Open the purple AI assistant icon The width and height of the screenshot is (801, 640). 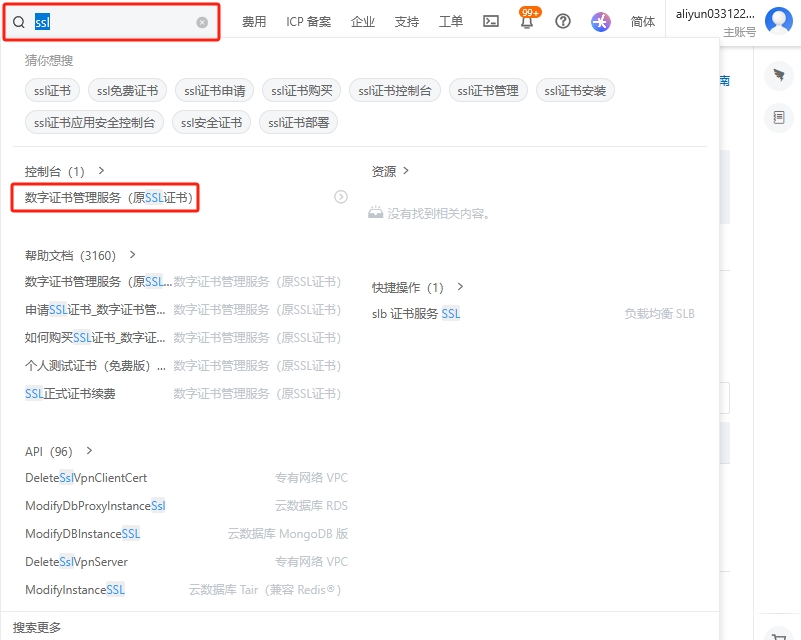pos(601,21)
